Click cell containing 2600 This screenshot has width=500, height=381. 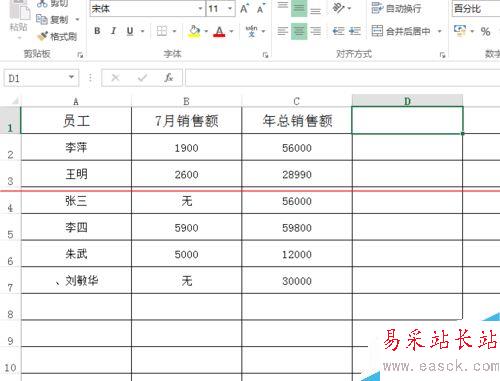click(x=186, y=174)
